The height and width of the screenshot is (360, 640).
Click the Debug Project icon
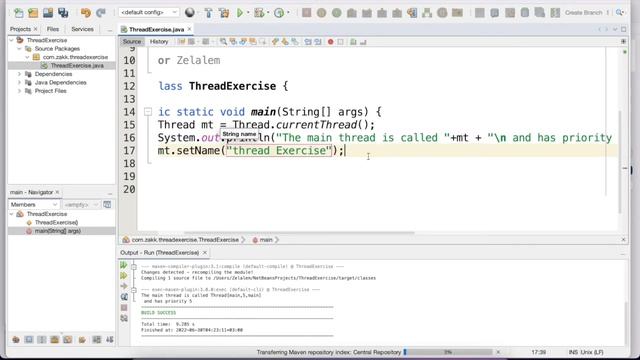pyautogui.click(x=259, y=13)
